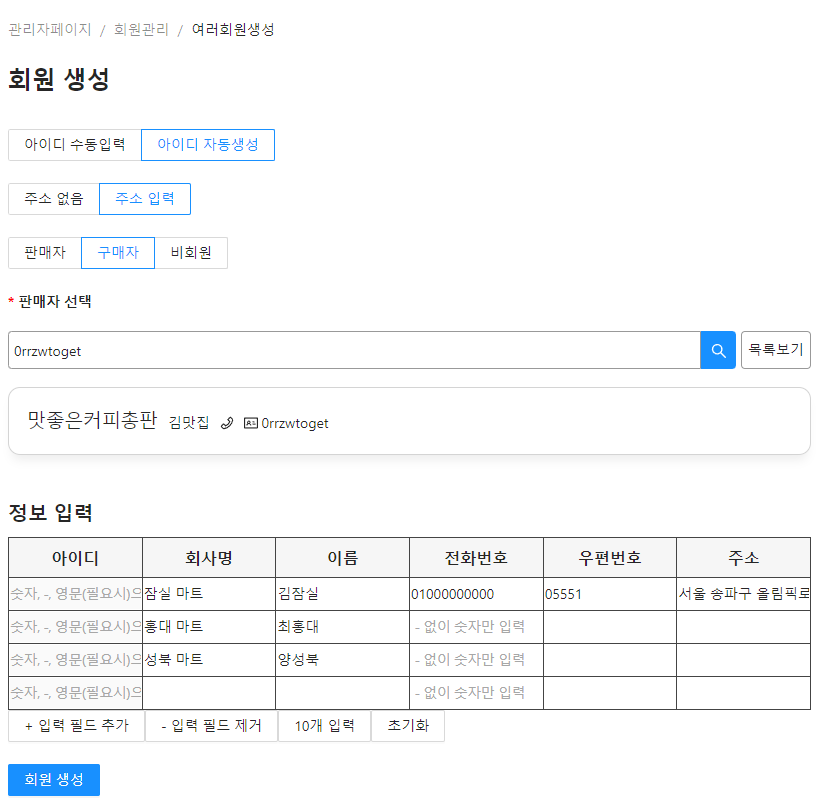Screen dimensions: 819x808
Task: Click the postal code field showing 05551
Action: coord(609,592)
